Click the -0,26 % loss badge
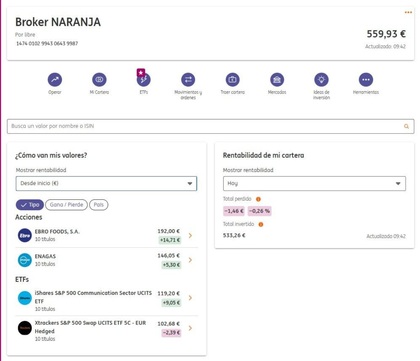Viewport: 420px width, 361px height. point(260,211)
